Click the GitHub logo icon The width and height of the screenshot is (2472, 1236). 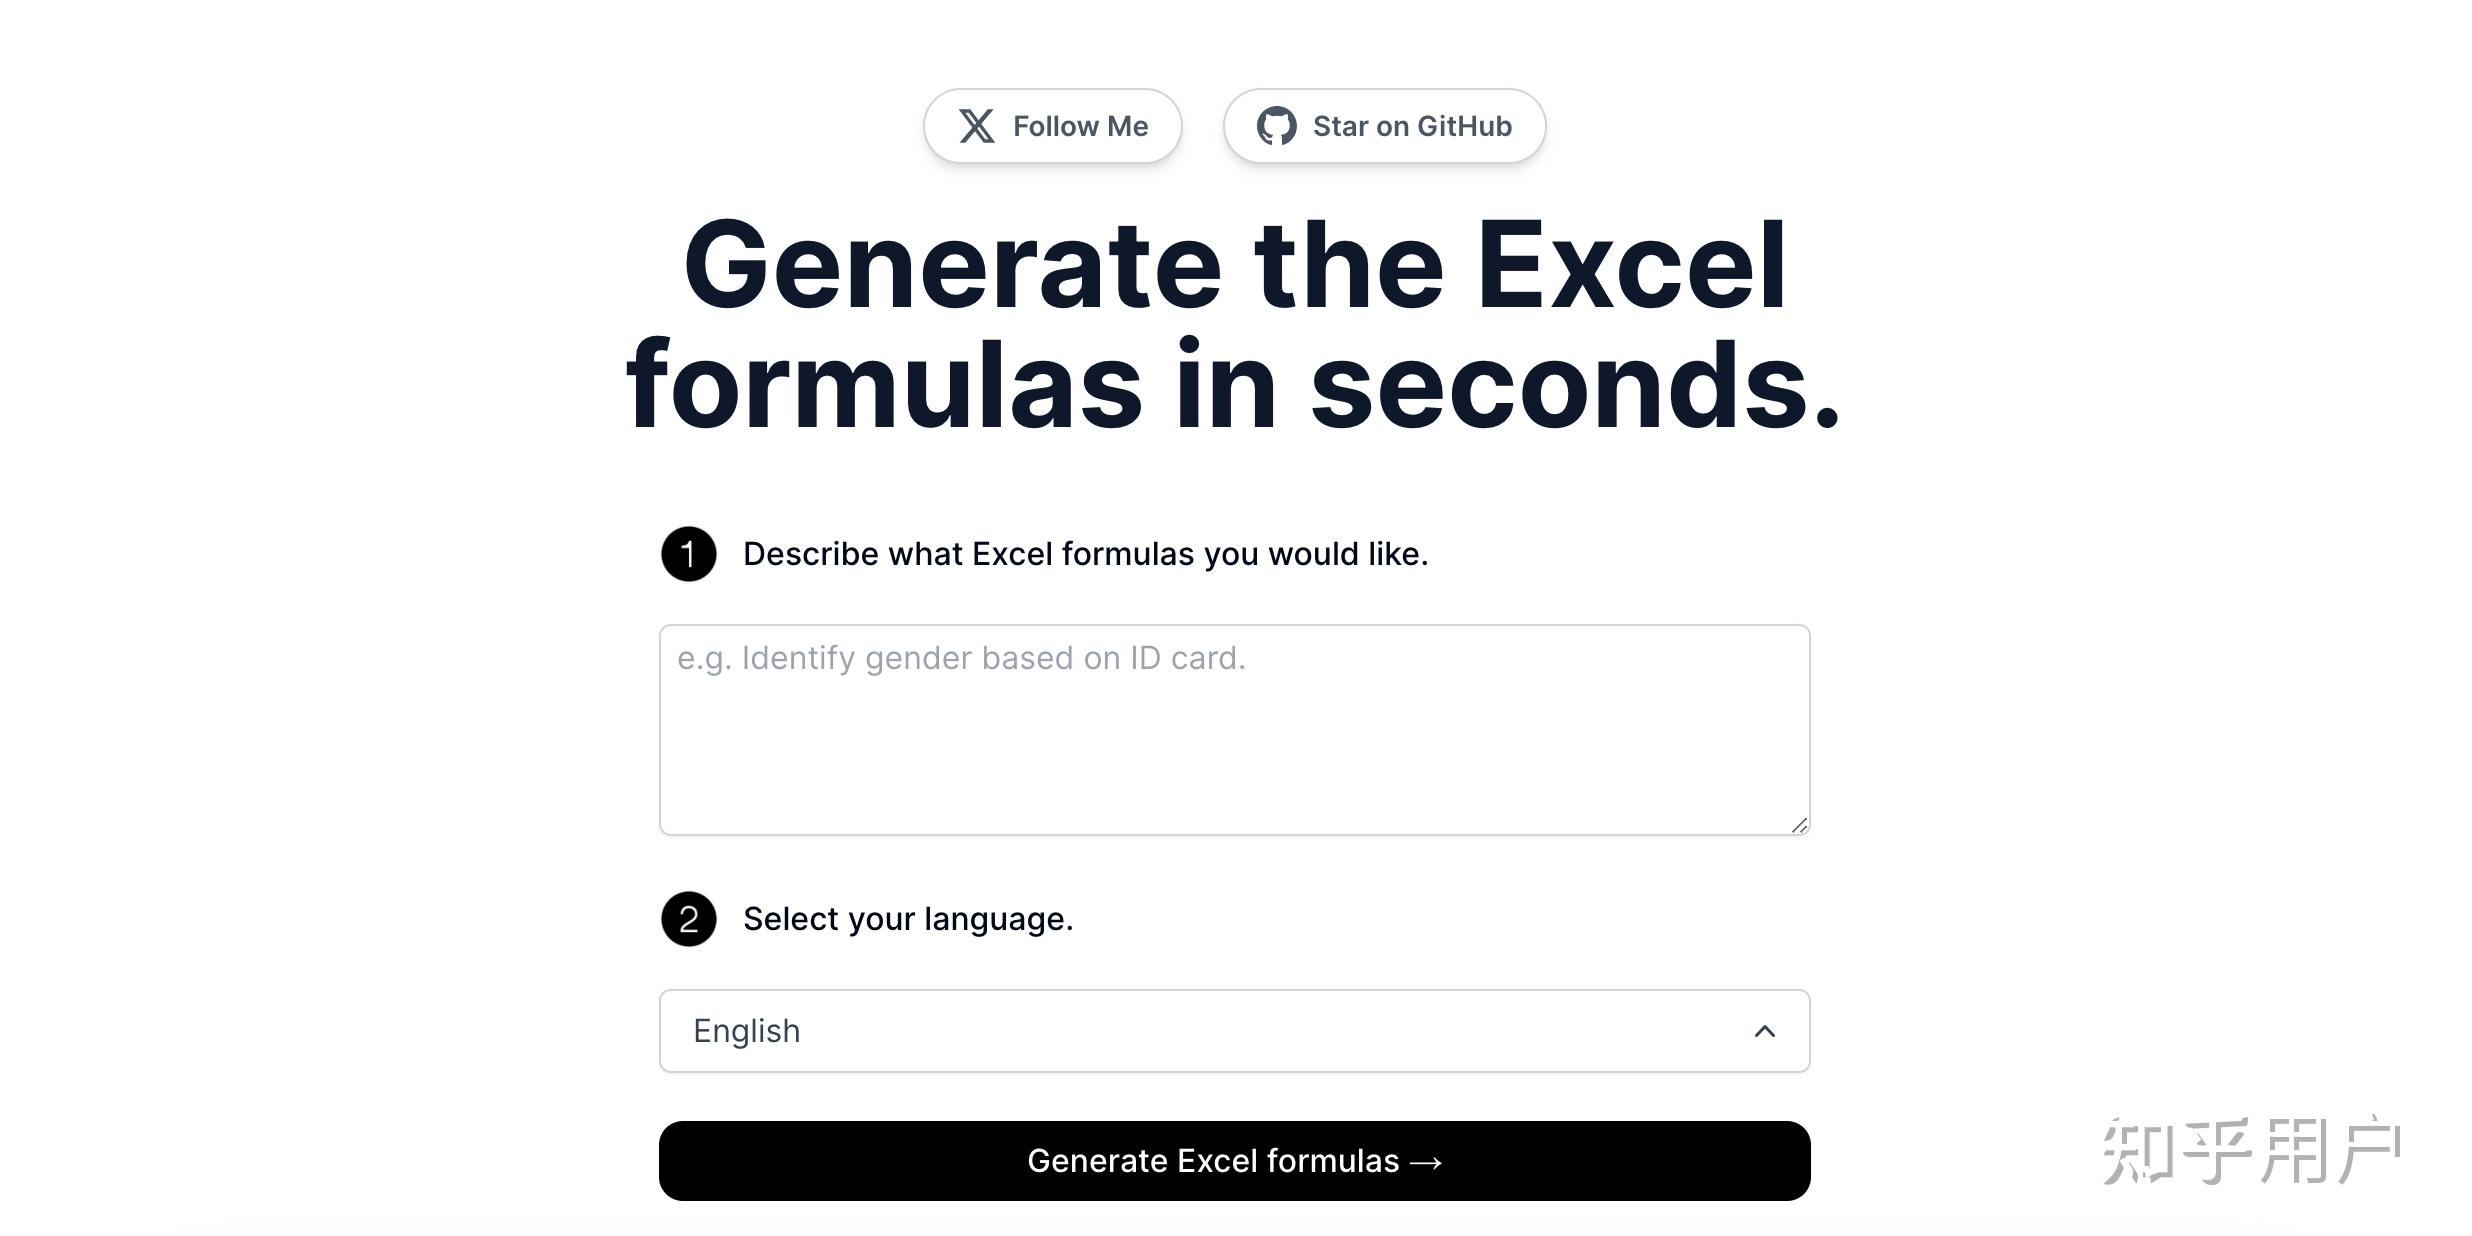1277,125
